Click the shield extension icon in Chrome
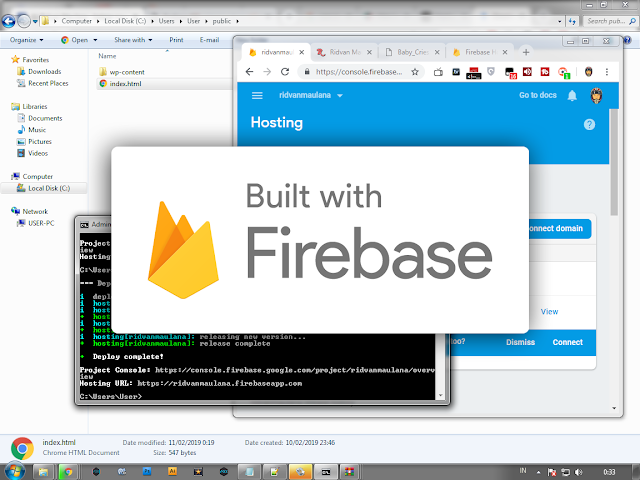Viewport: 640px width, 480px height. pos(491,72)
